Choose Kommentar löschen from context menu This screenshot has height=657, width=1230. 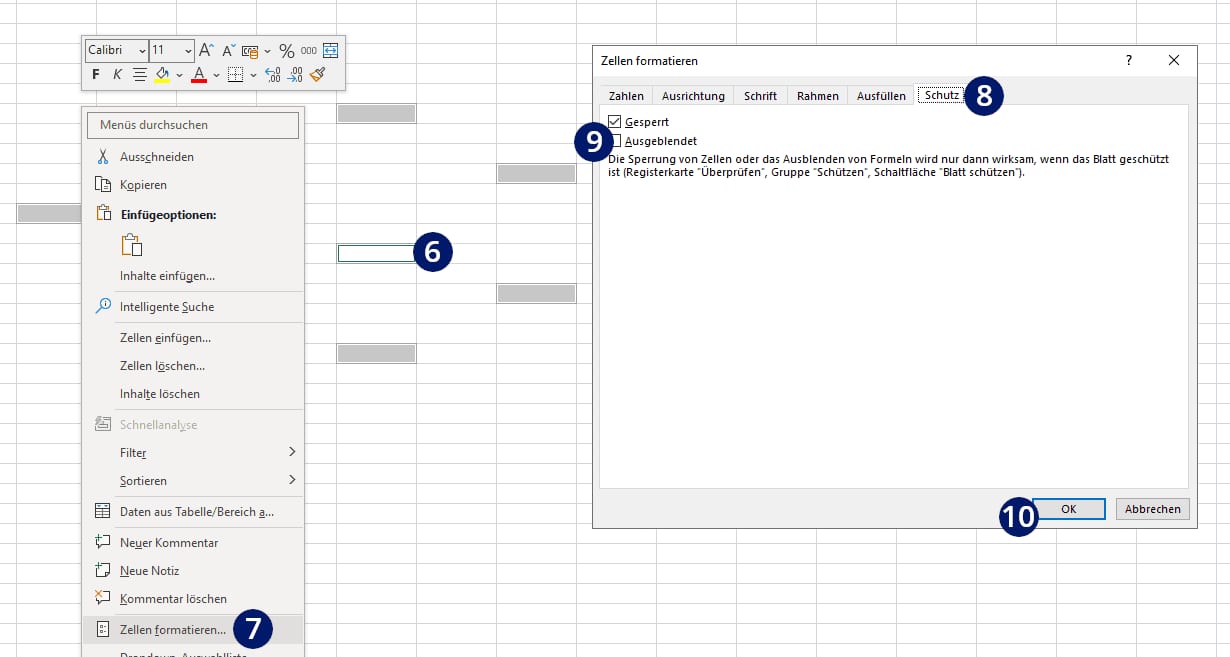(x=193, y=599)
